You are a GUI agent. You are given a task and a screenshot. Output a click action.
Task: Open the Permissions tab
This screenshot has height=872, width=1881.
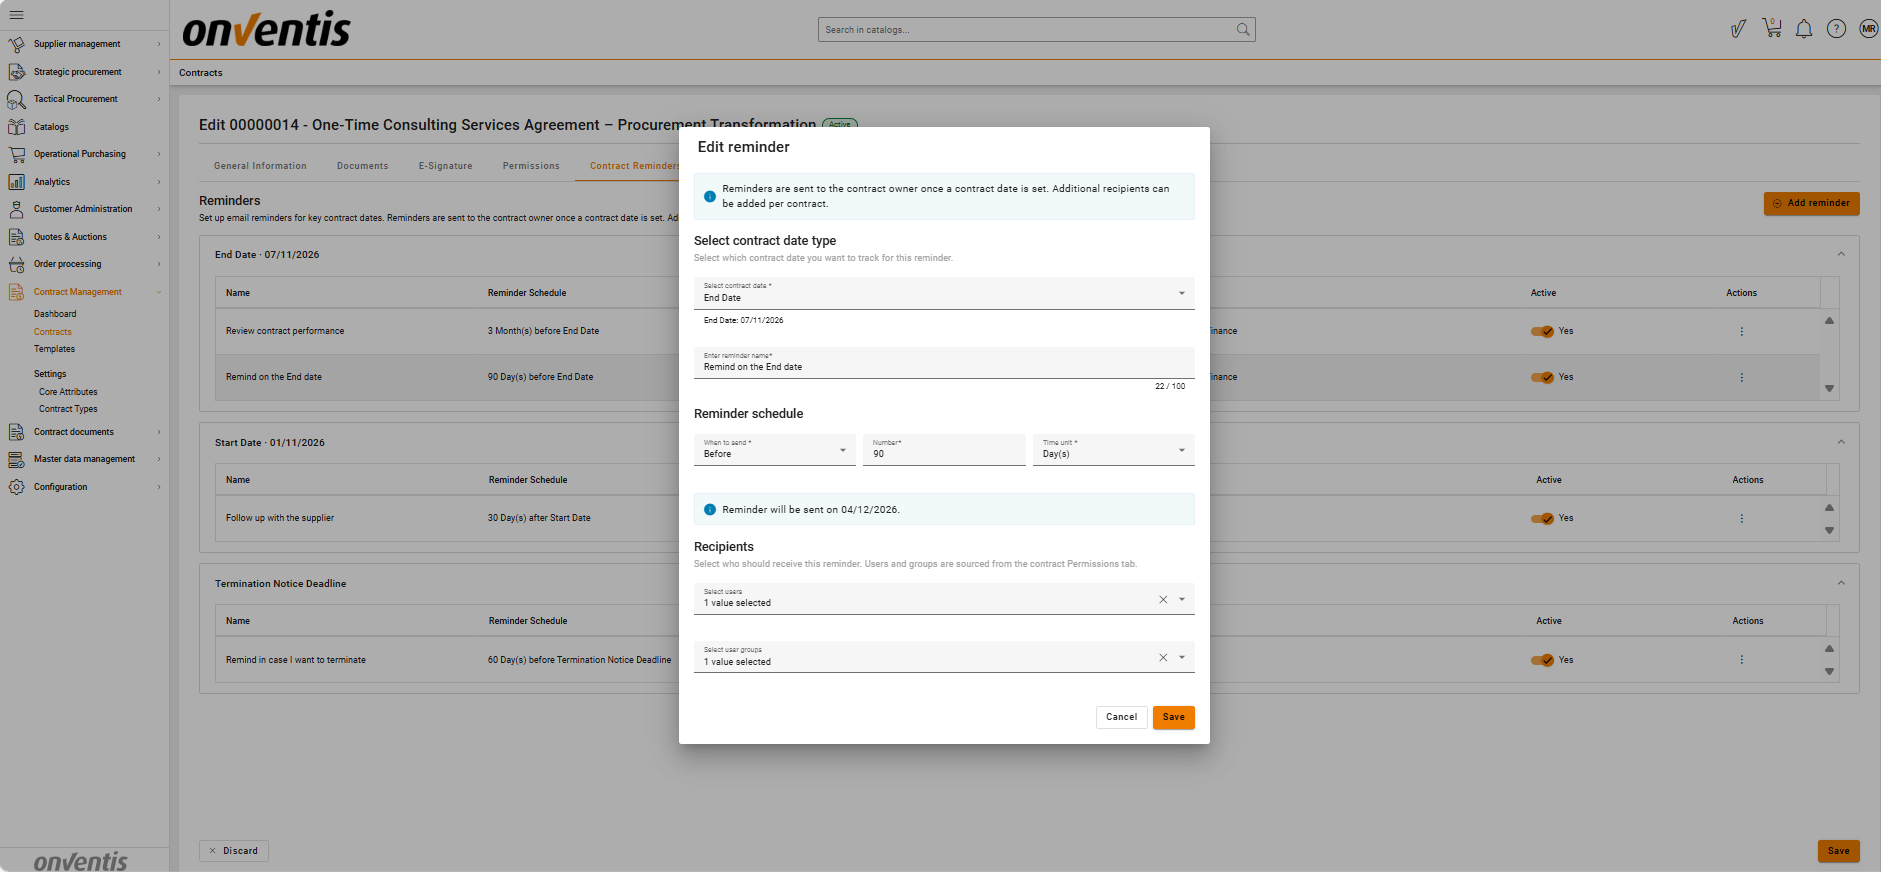(x=531, y=166)
